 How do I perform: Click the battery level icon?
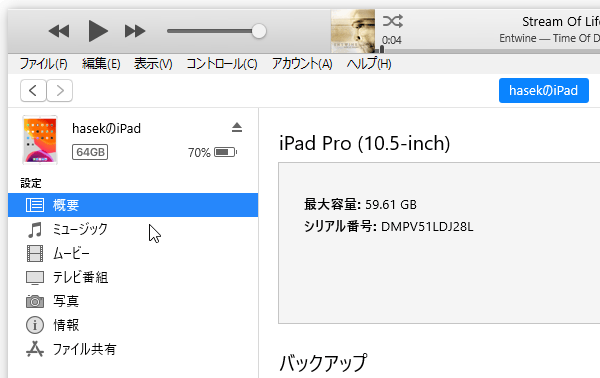(x=225, y=152)
